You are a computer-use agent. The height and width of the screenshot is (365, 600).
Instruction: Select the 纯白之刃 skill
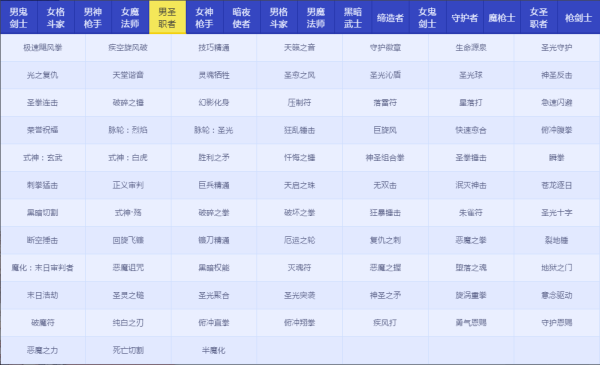[128, 323]
